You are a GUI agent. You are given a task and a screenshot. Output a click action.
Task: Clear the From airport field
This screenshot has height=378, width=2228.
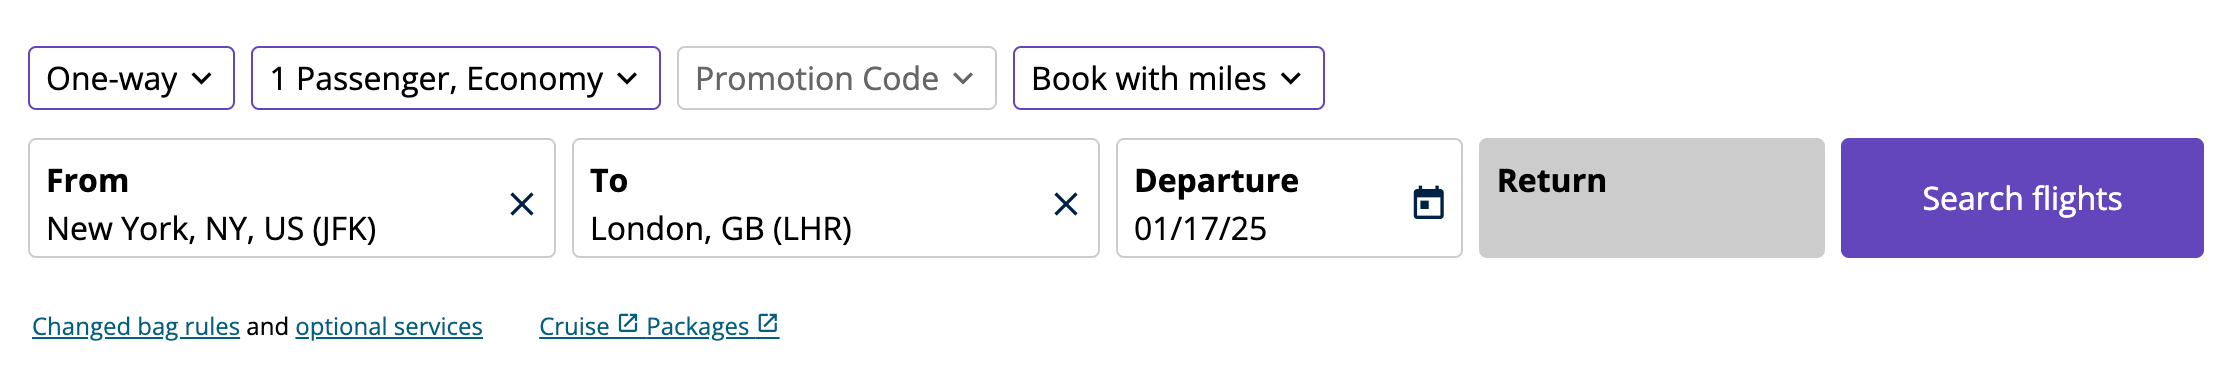click(x=522, y=204)
